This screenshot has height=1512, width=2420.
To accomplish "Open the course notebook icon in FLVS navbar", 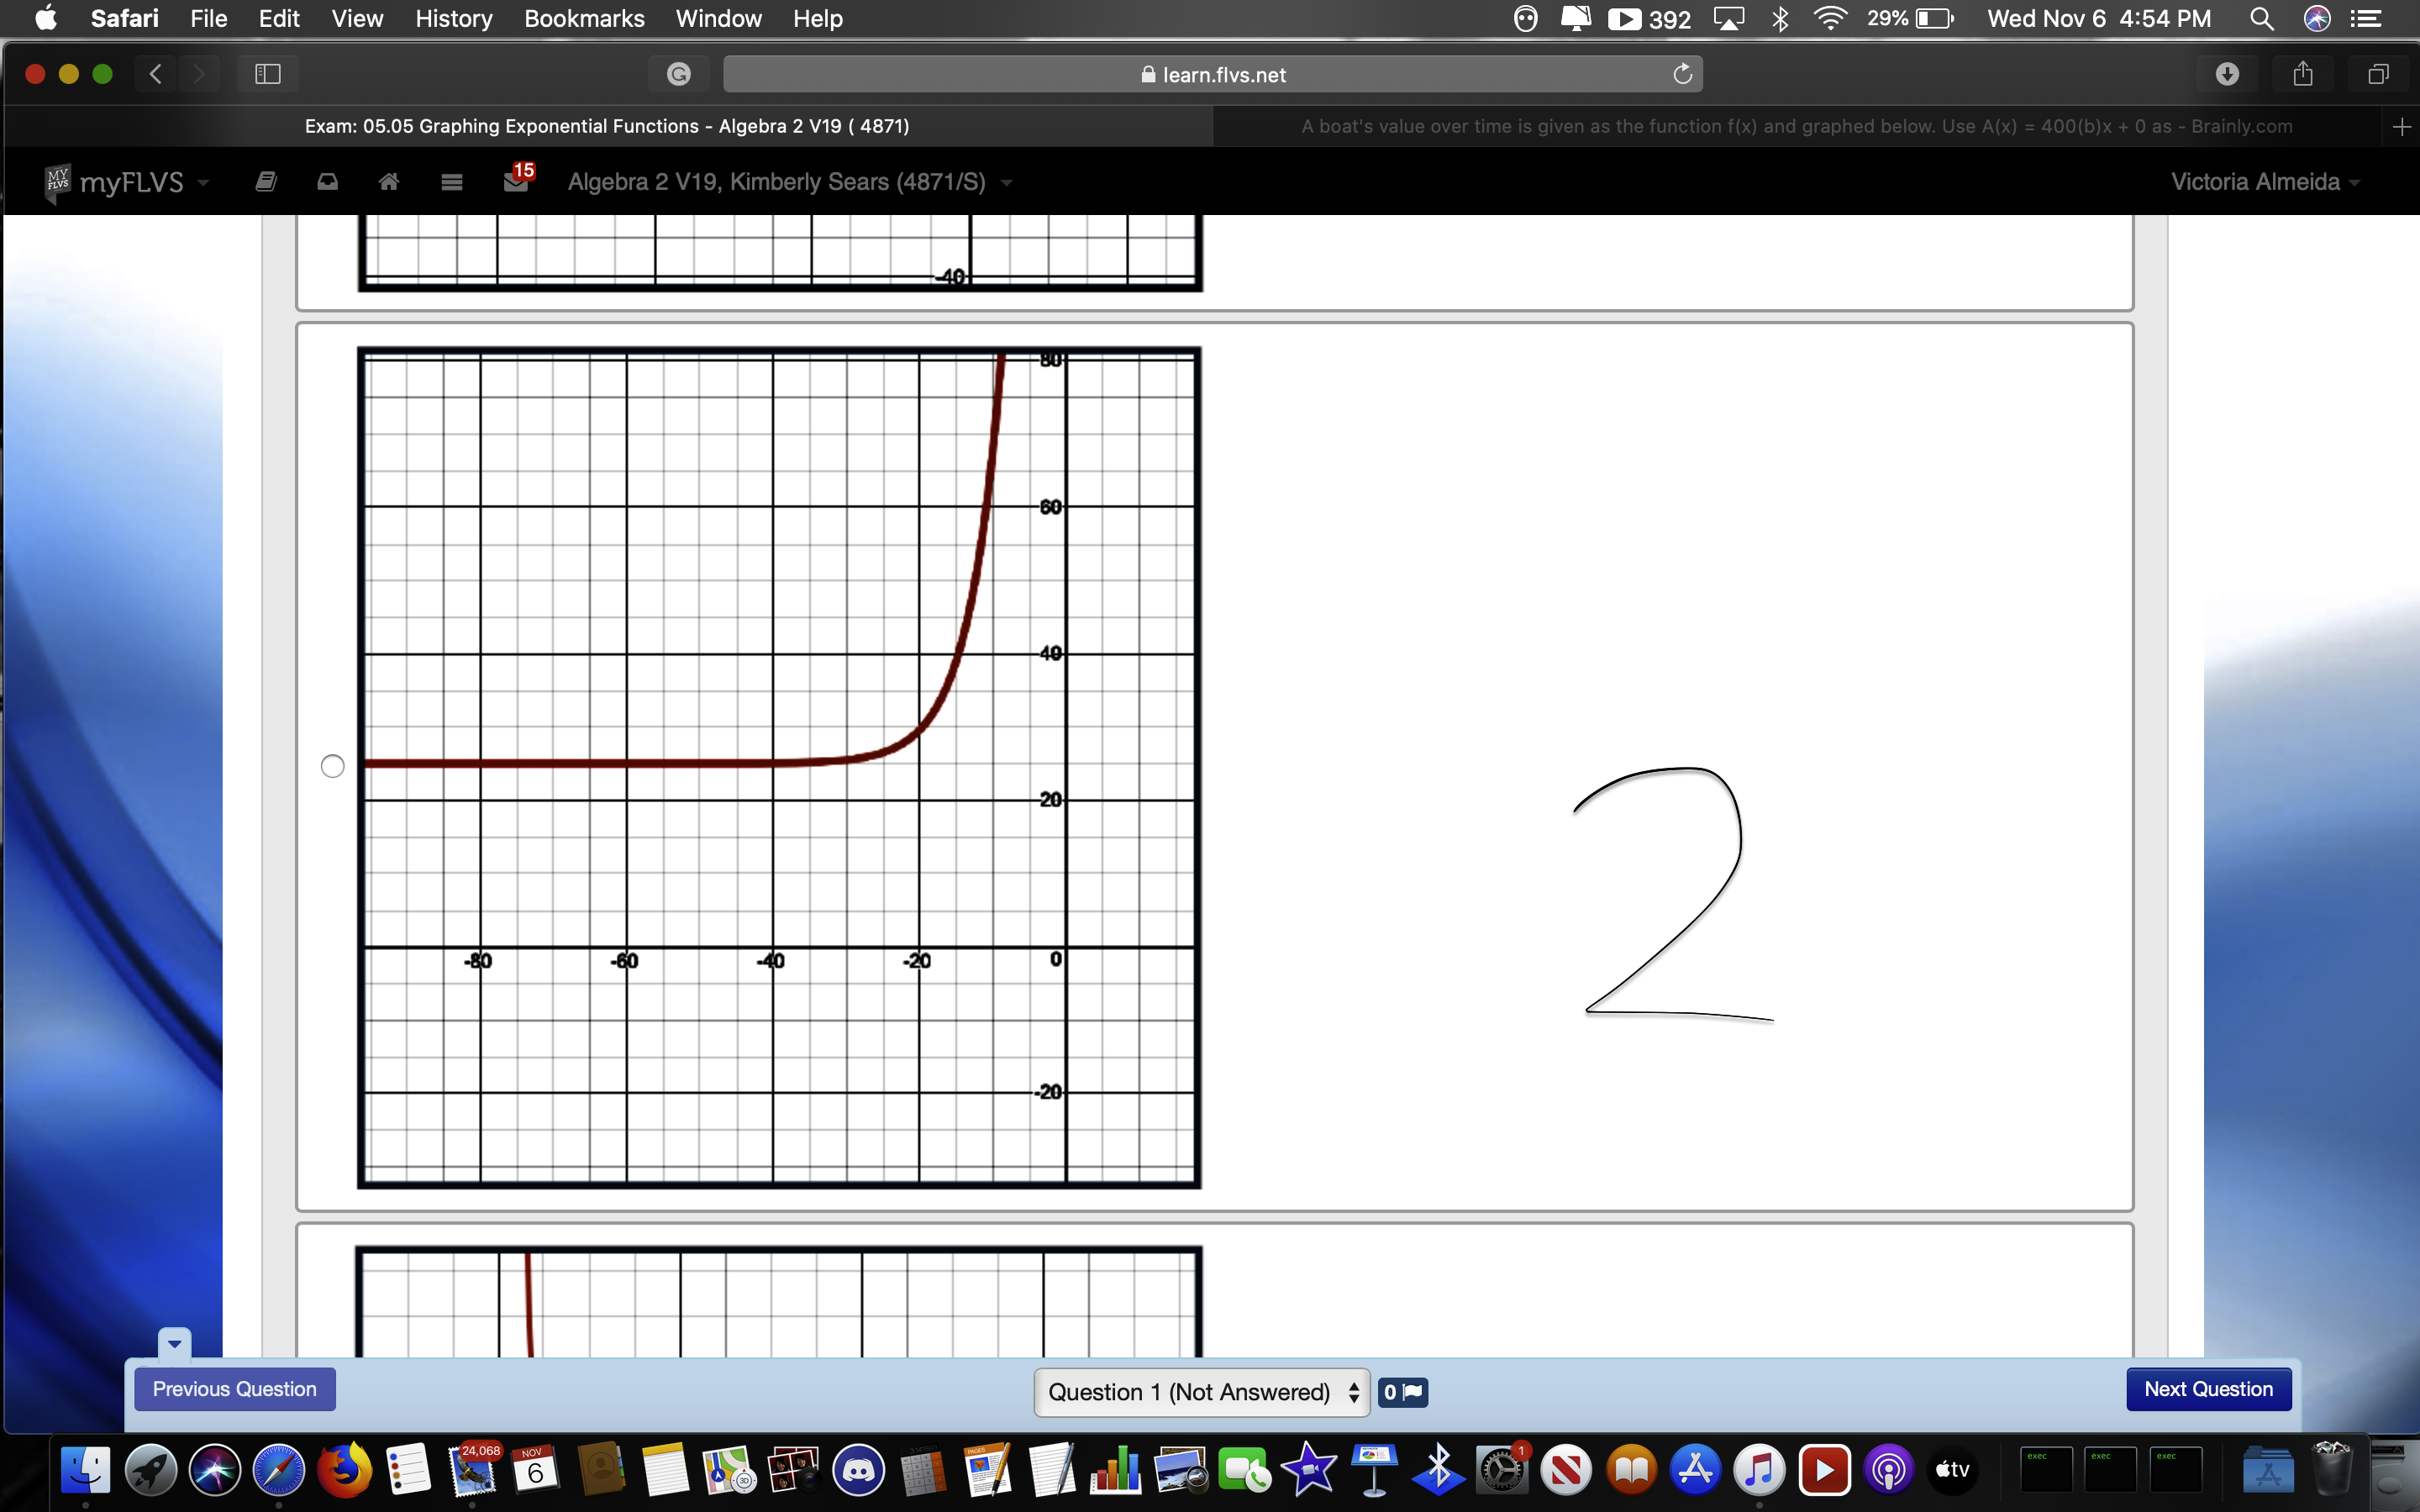I will click(265, 181).
